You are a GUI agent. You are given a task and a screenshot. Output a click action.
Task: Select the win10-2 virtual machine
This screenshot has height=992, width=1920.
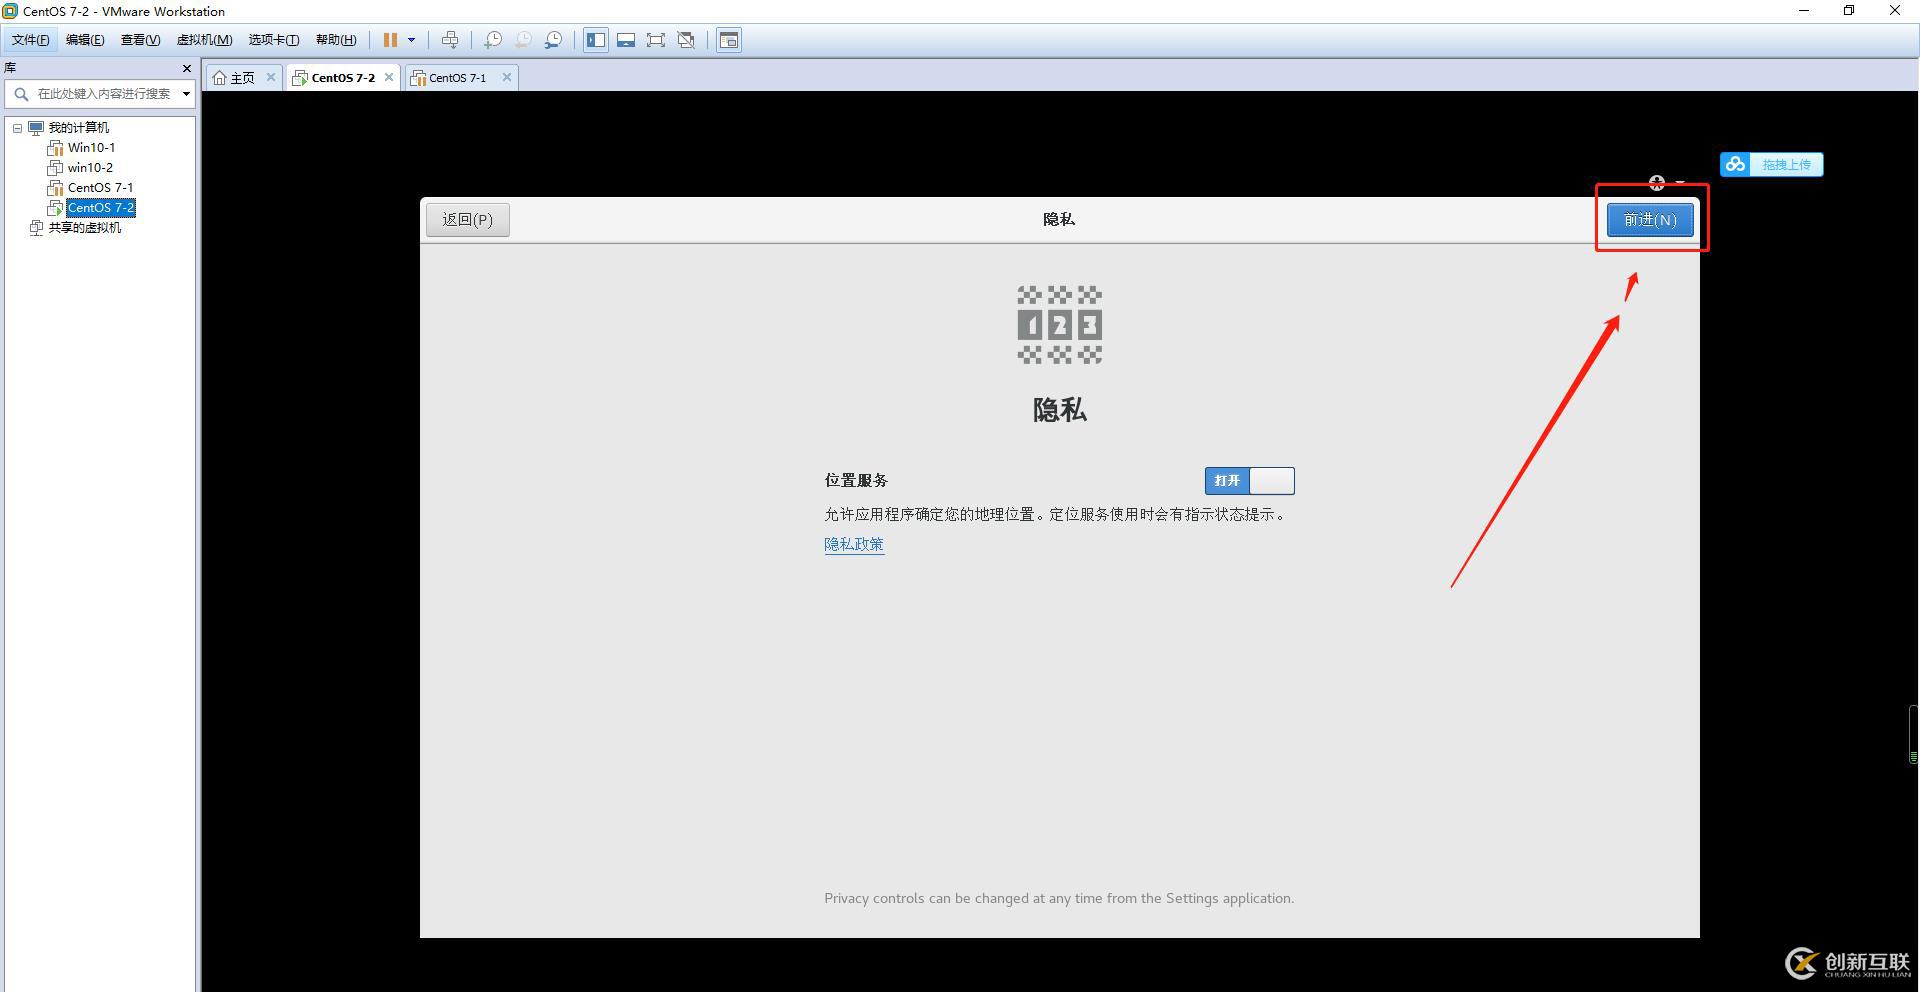(90, 168)
